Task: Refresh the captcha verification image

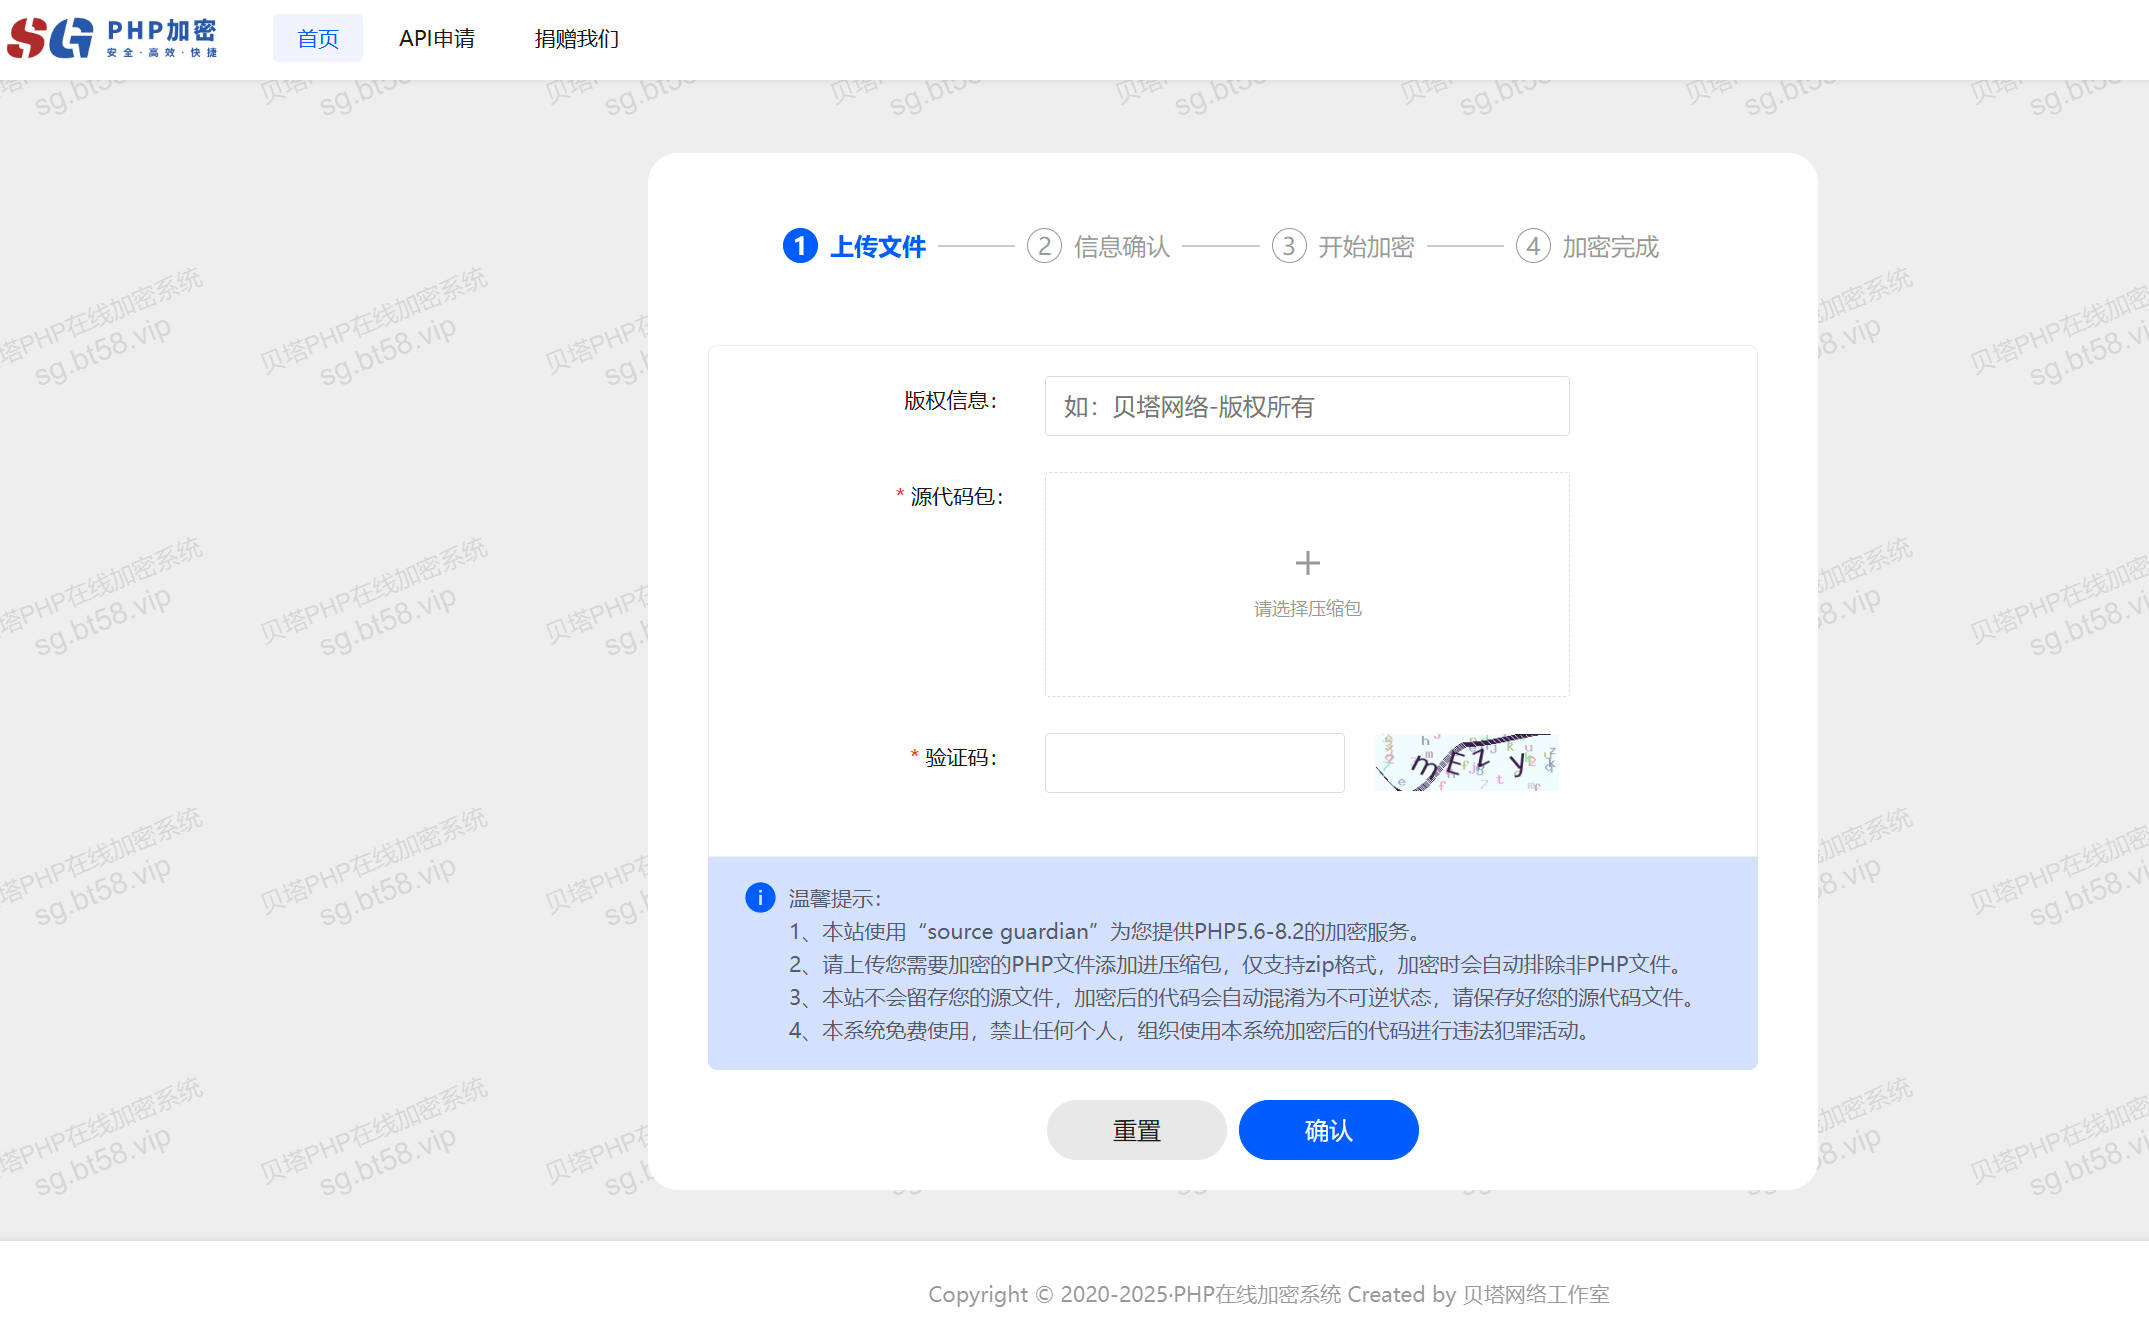Action: click(1466, 762)
